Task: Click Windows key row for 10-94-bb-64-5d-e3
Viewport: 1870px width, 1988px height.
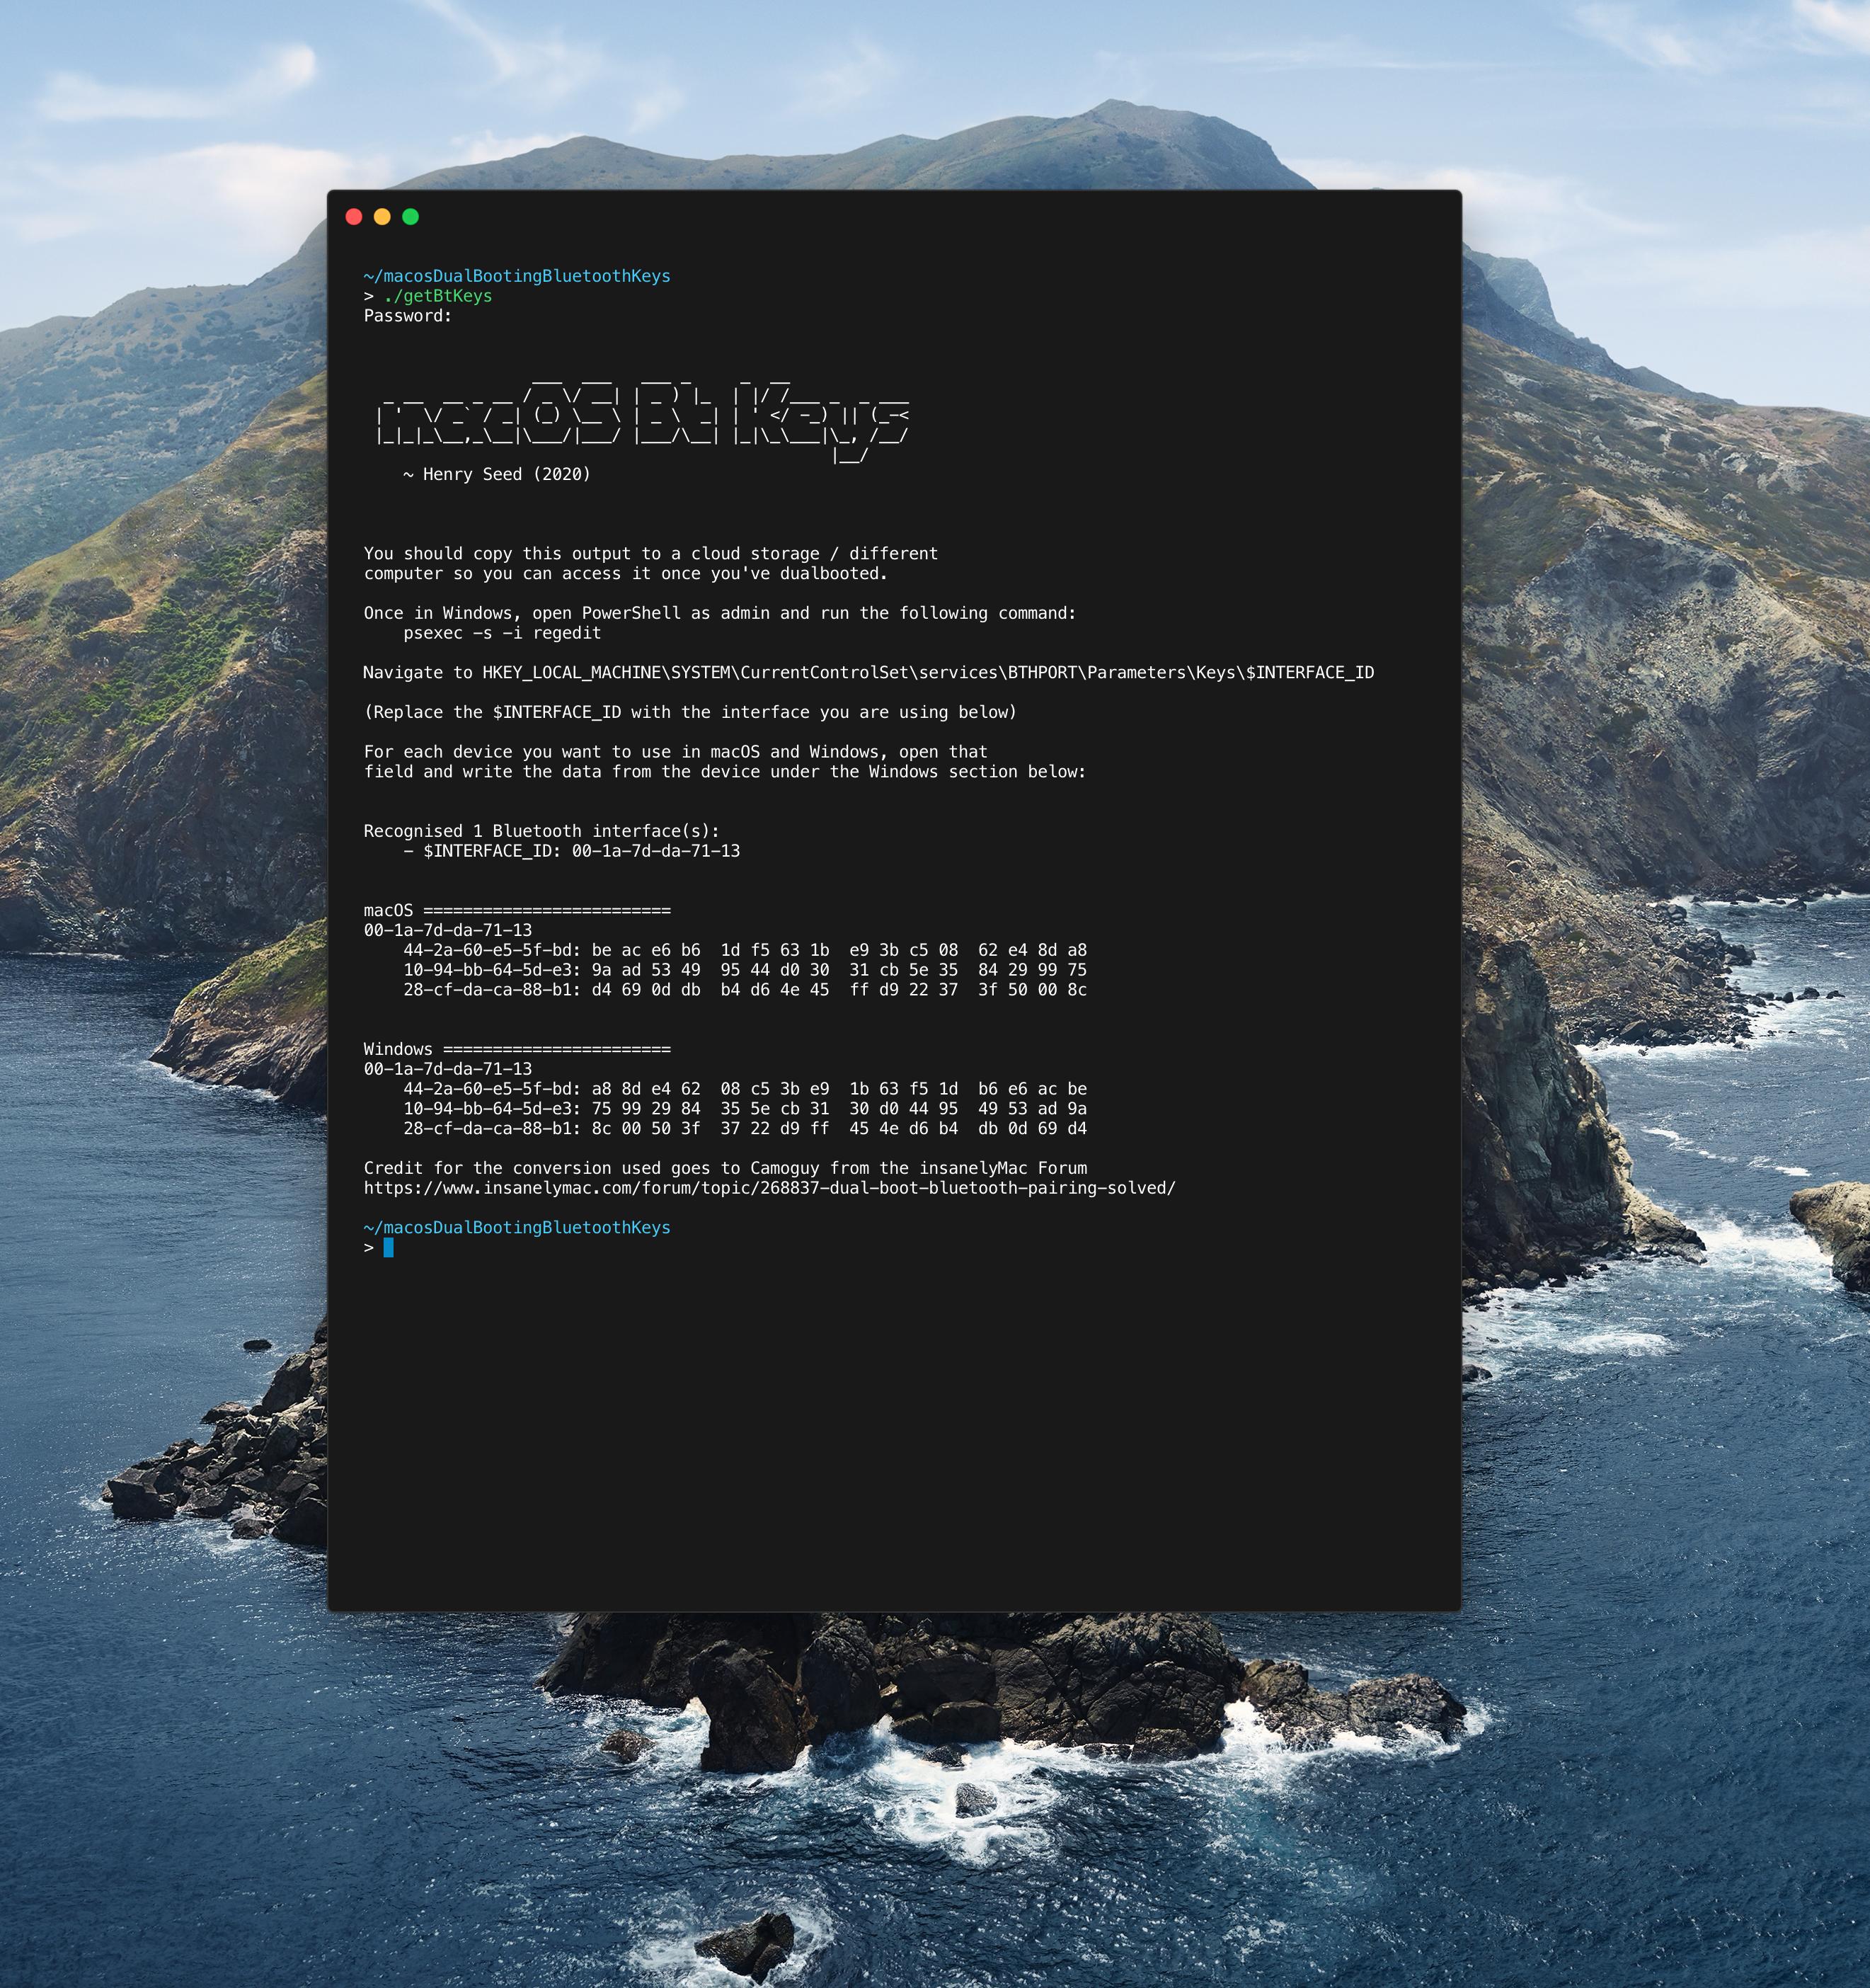Action: [744, 1108]
